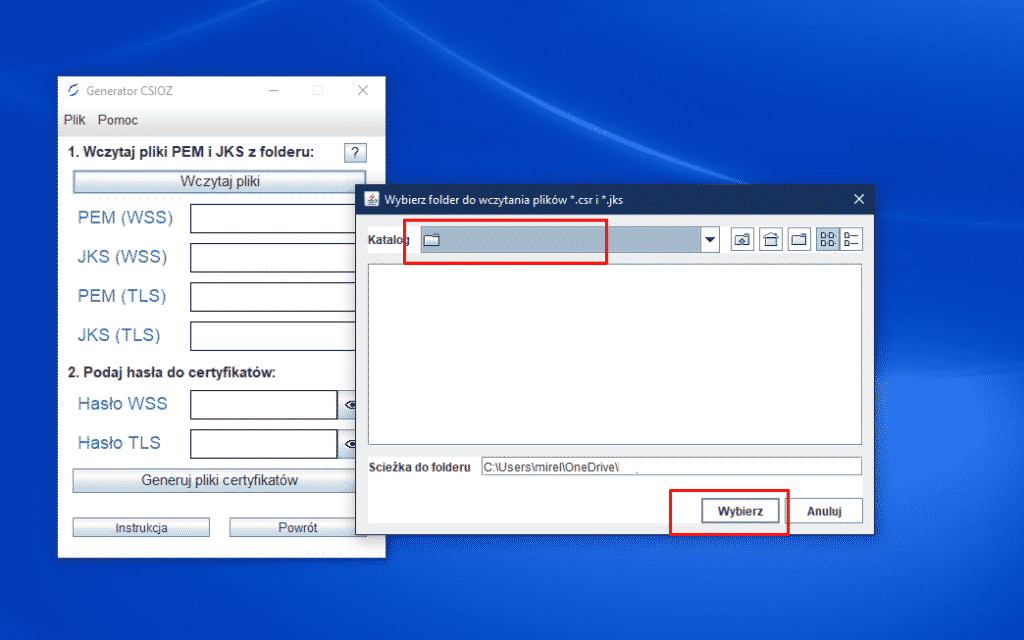This screenshot has width=1024, height=640.
Task: Click the JKS (WSS) text field
Action: [273, 257]
